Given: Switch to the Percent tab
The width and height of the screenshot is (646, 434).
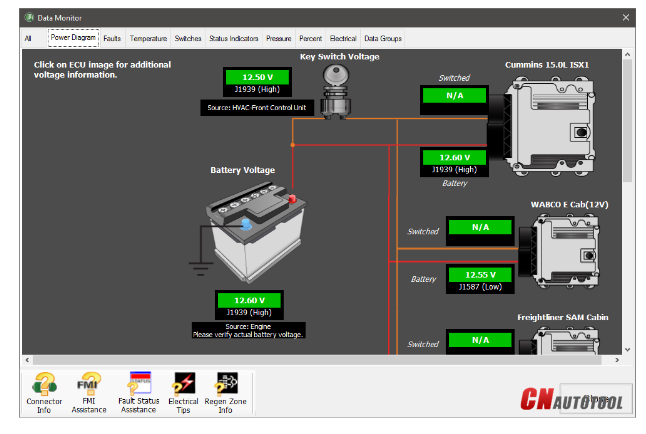Looking at the screenshot, I should [x=311, y=38].
